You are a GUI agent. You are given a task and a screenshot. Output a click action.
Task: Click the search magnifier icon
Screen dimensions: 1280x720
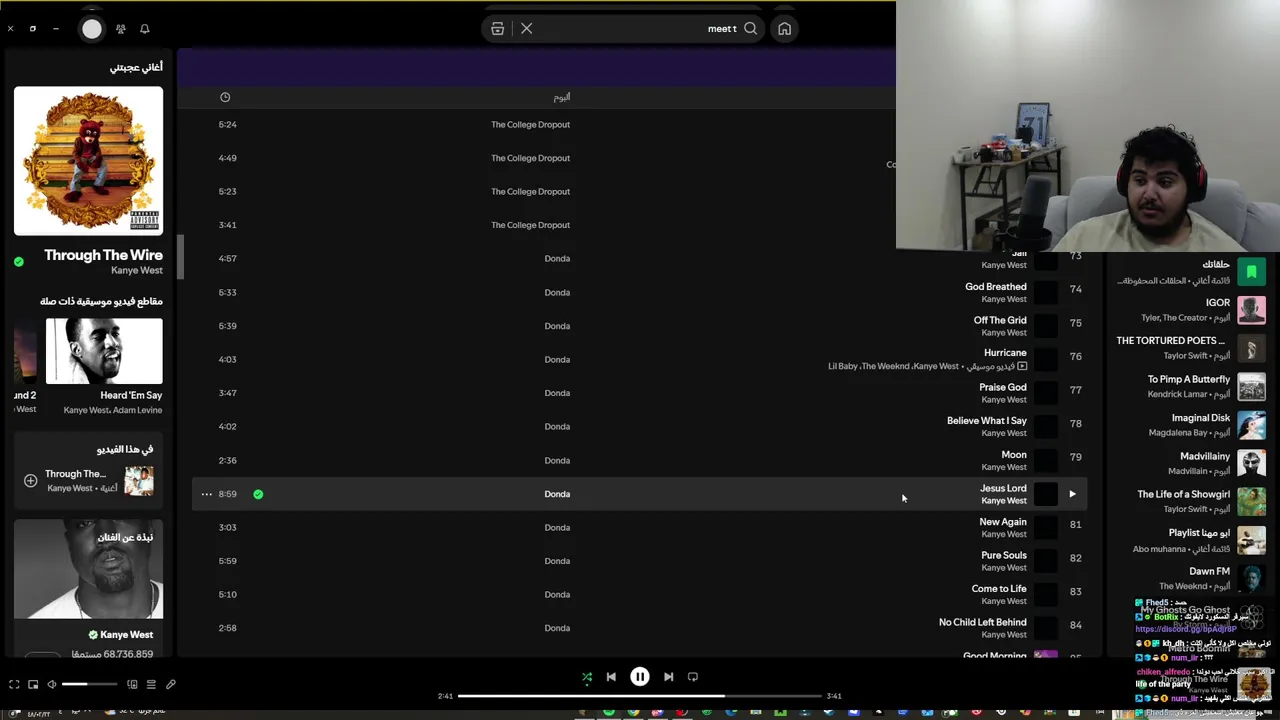coord(750,29)
